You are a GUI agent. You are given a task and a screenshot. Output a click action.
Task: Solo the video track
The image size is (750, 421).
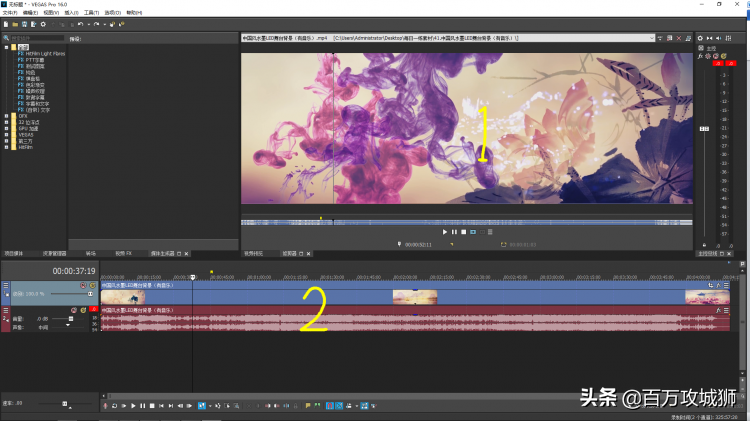click(x=92, y=284)
